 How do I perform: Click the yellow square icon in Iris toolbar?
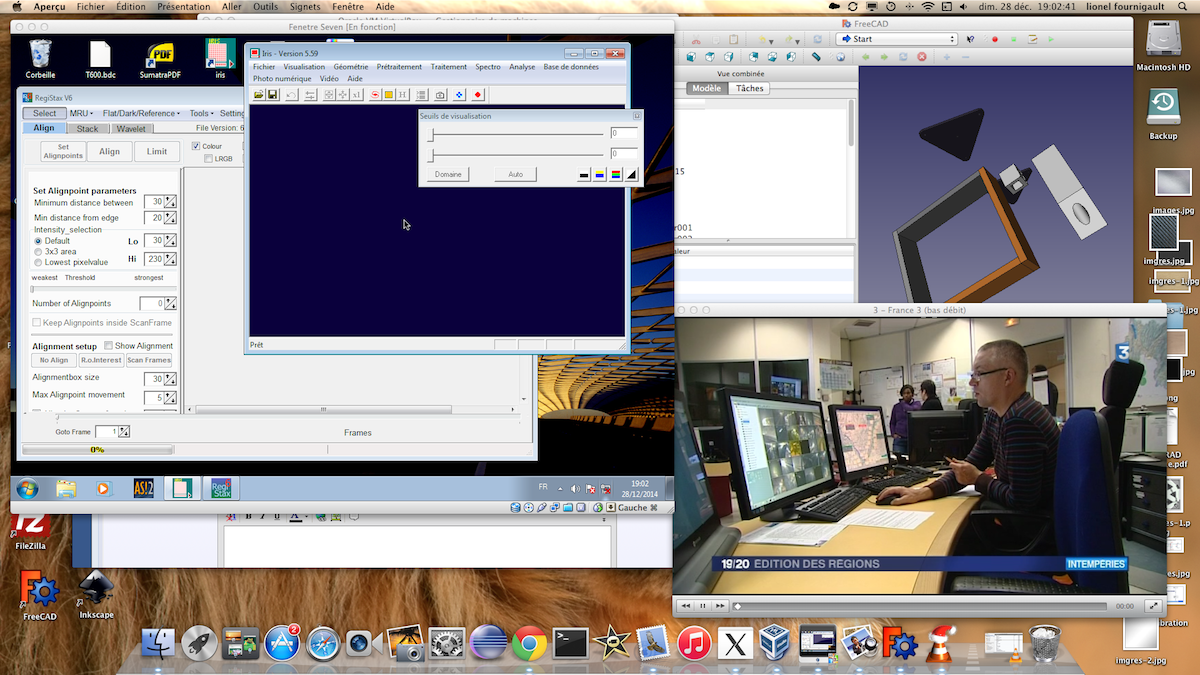[x=388, y=95]
